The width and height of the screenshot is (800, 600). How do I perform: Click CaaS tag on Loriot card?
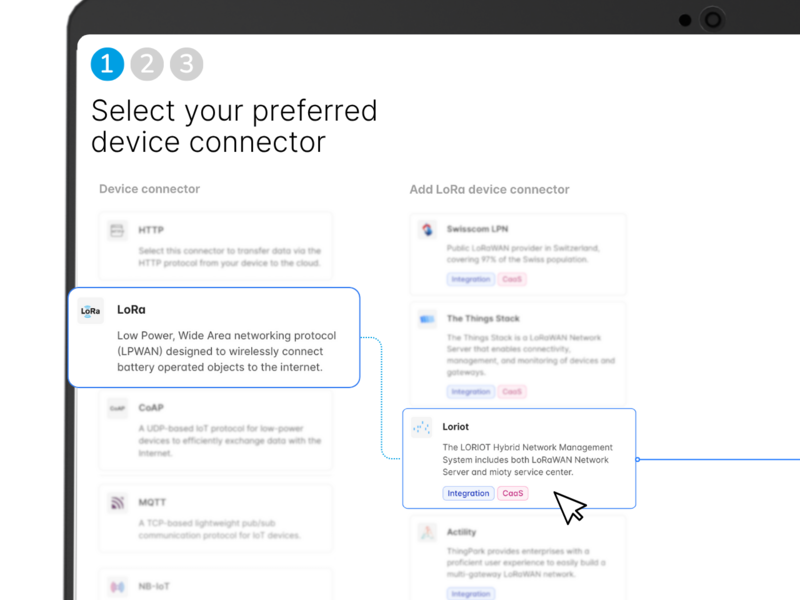tap(513, 493)
